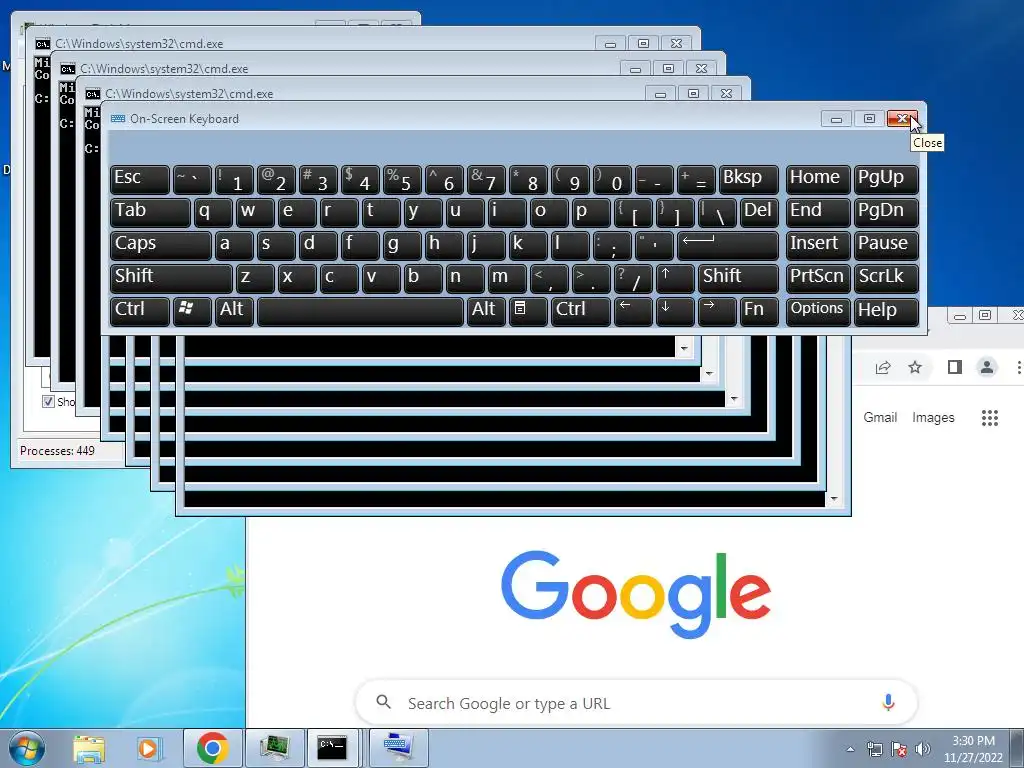Click the backslash key on keyboard
The height and width of the screenshot is (768, 1024).
pos(717,212)
